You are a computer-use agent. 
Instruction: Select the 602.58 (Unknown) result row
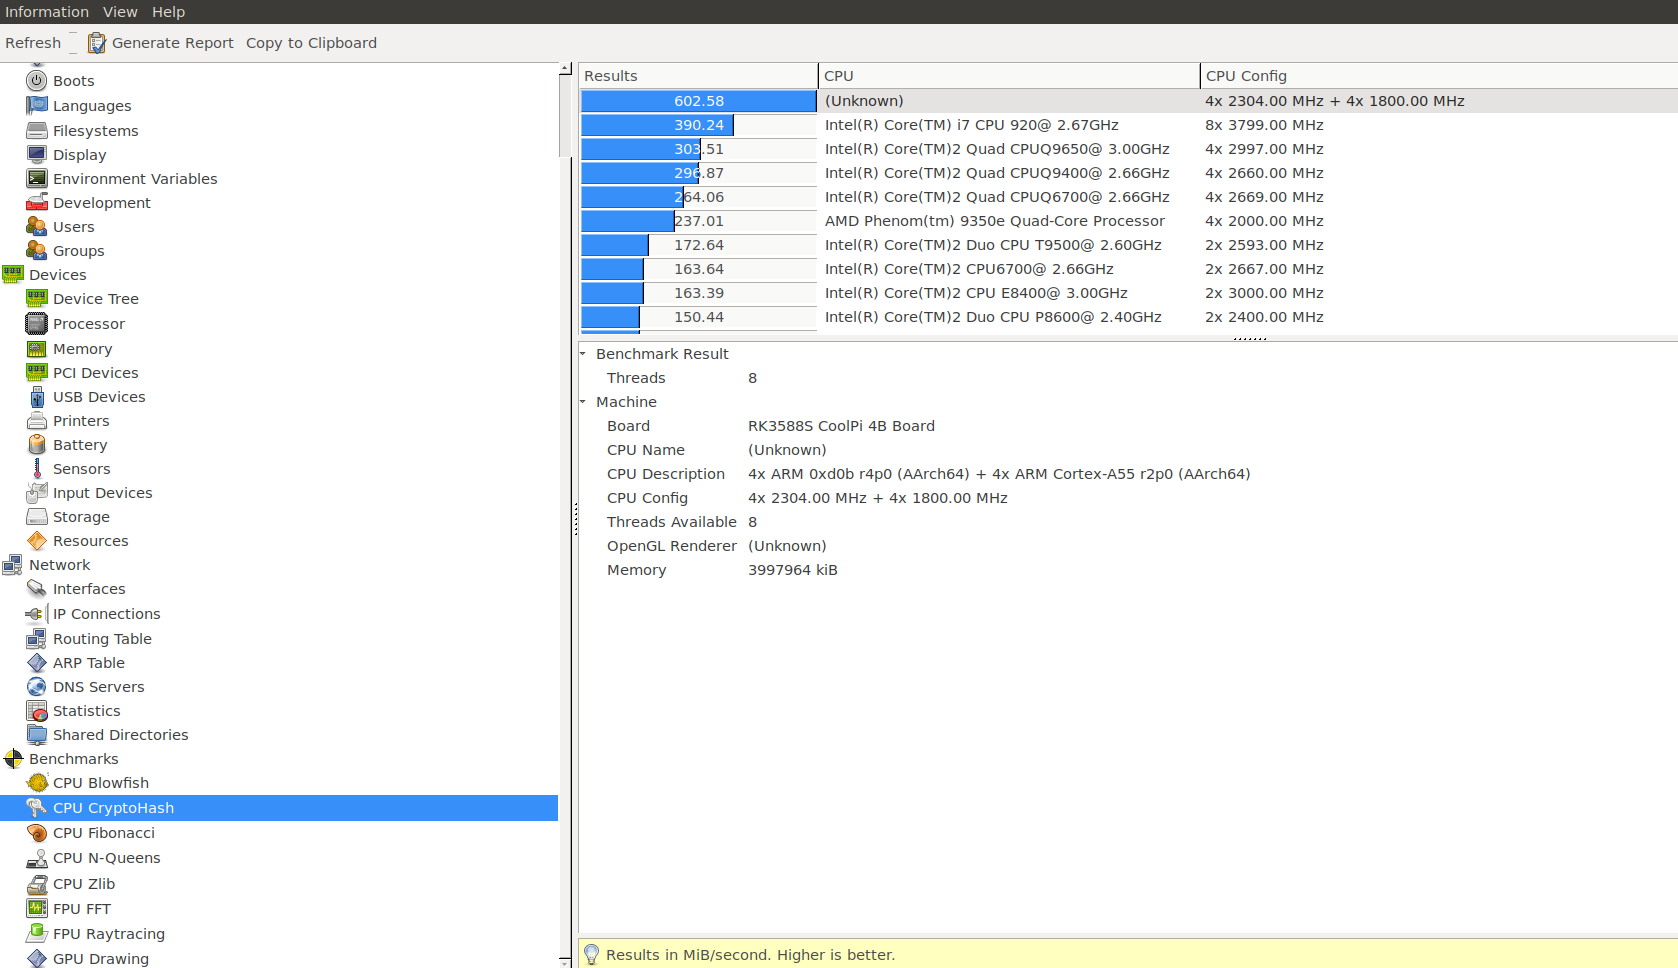point(1128,101)
